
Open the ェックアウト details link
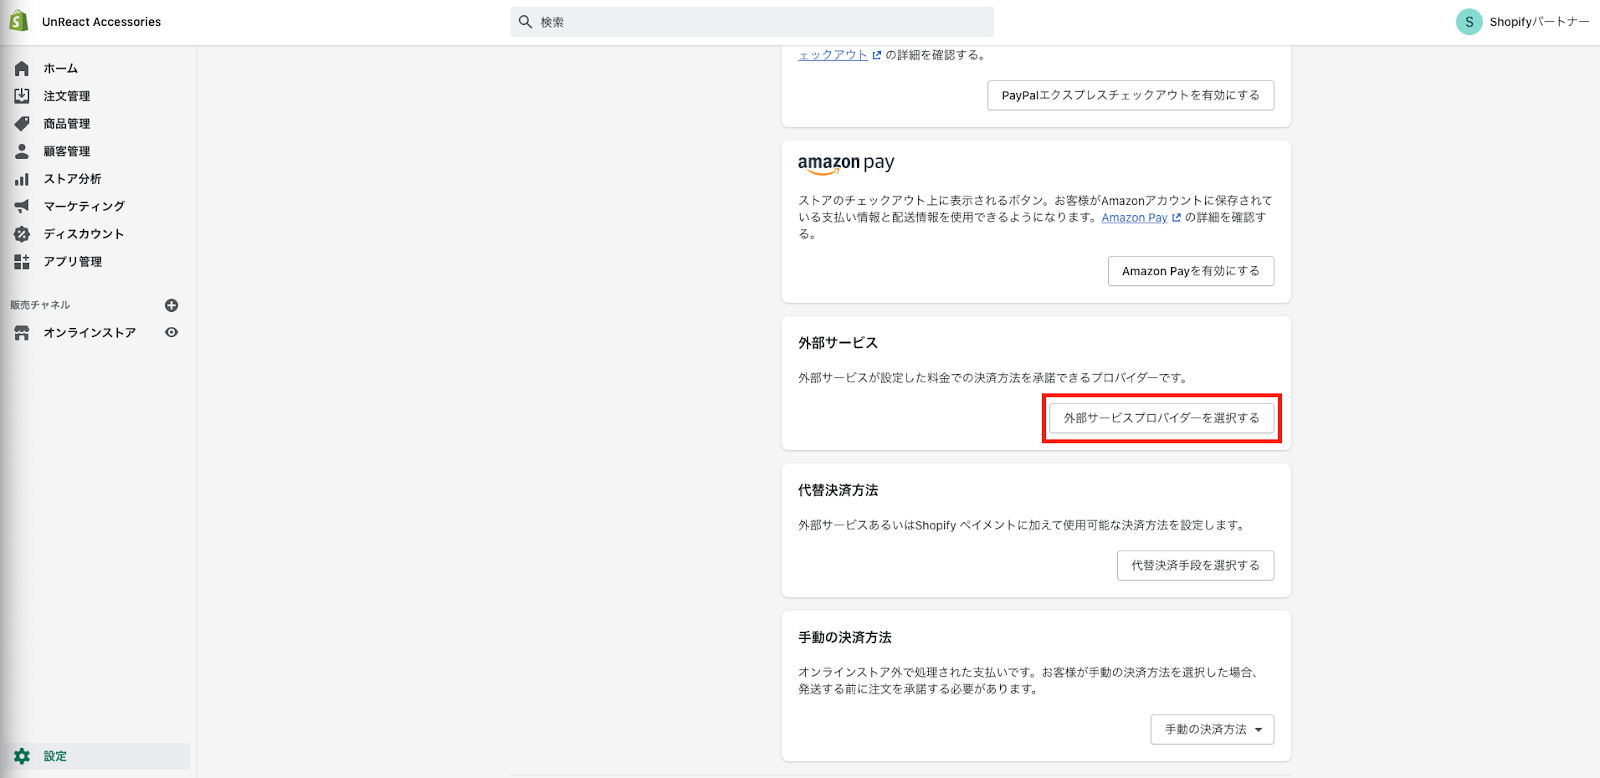tap(833, 55)
